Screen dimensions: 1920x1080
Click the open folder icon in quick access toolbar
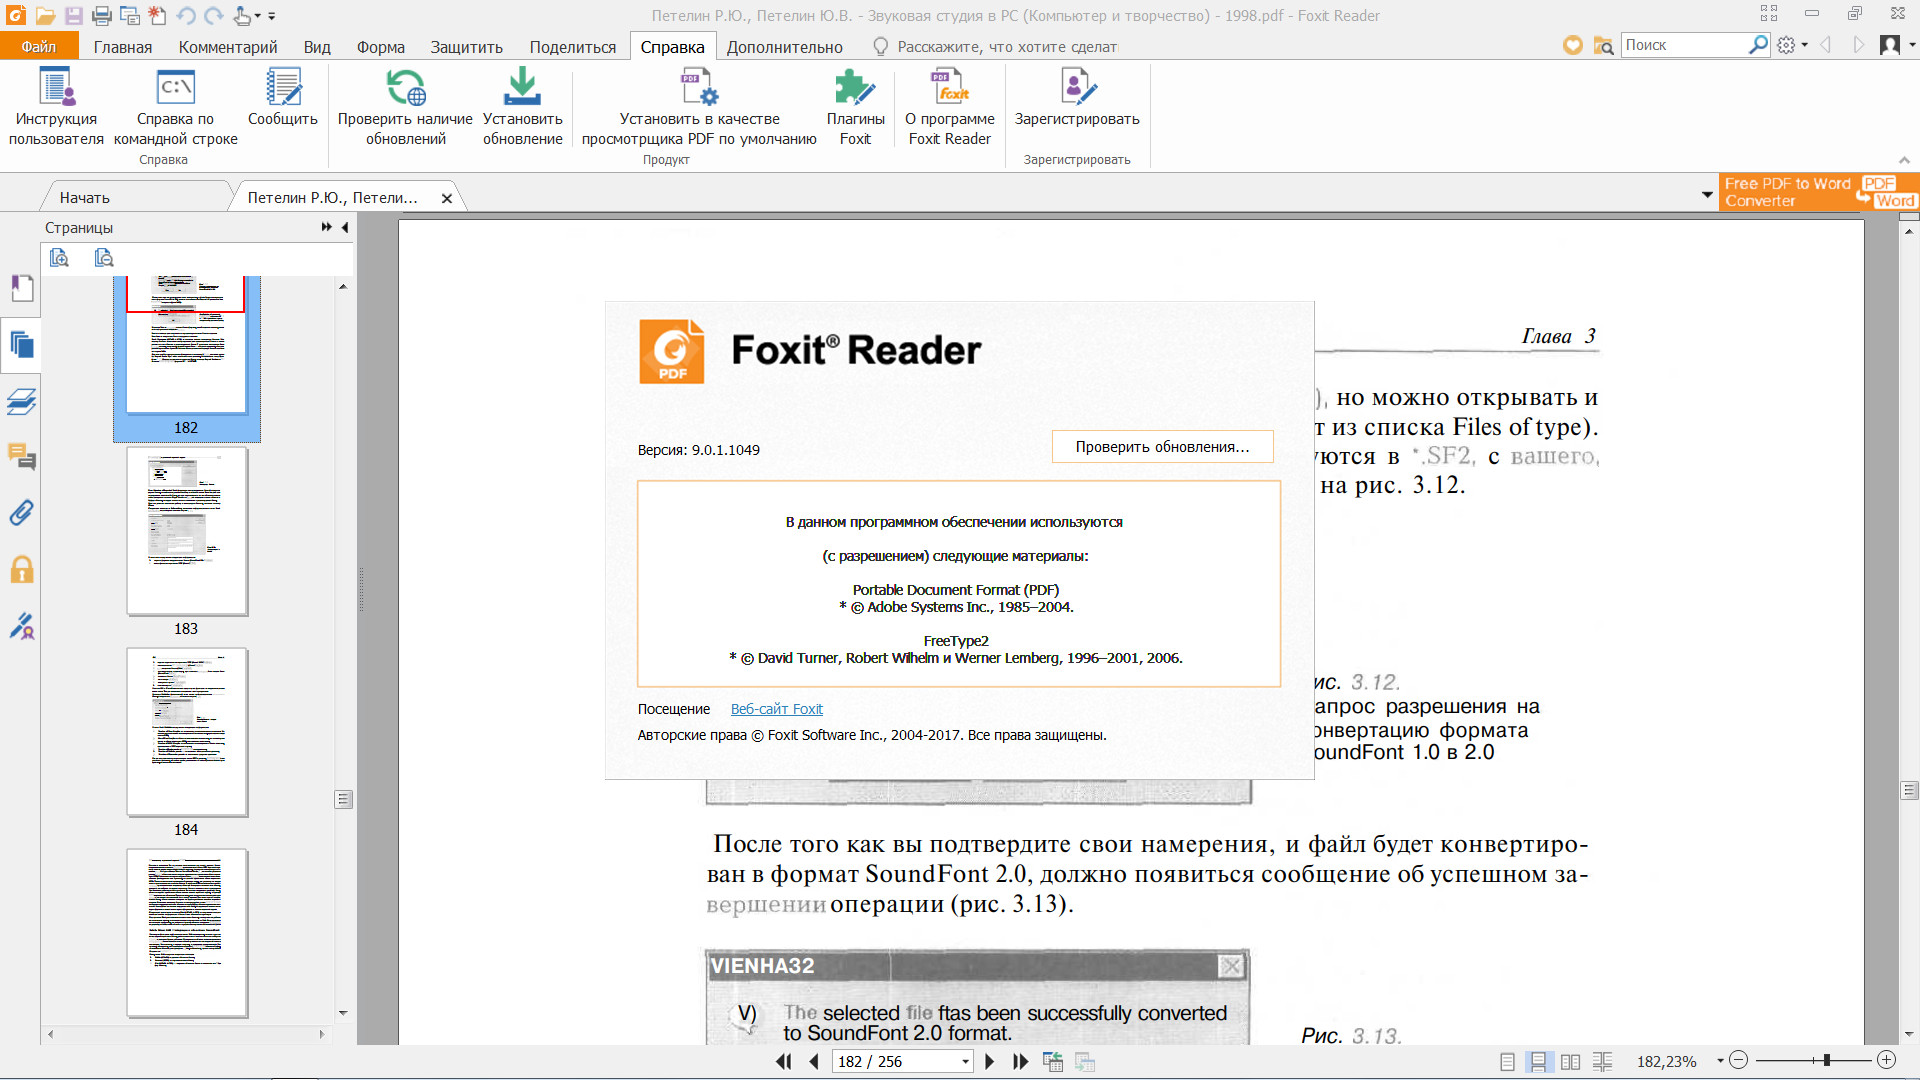(x=45, y=16)
